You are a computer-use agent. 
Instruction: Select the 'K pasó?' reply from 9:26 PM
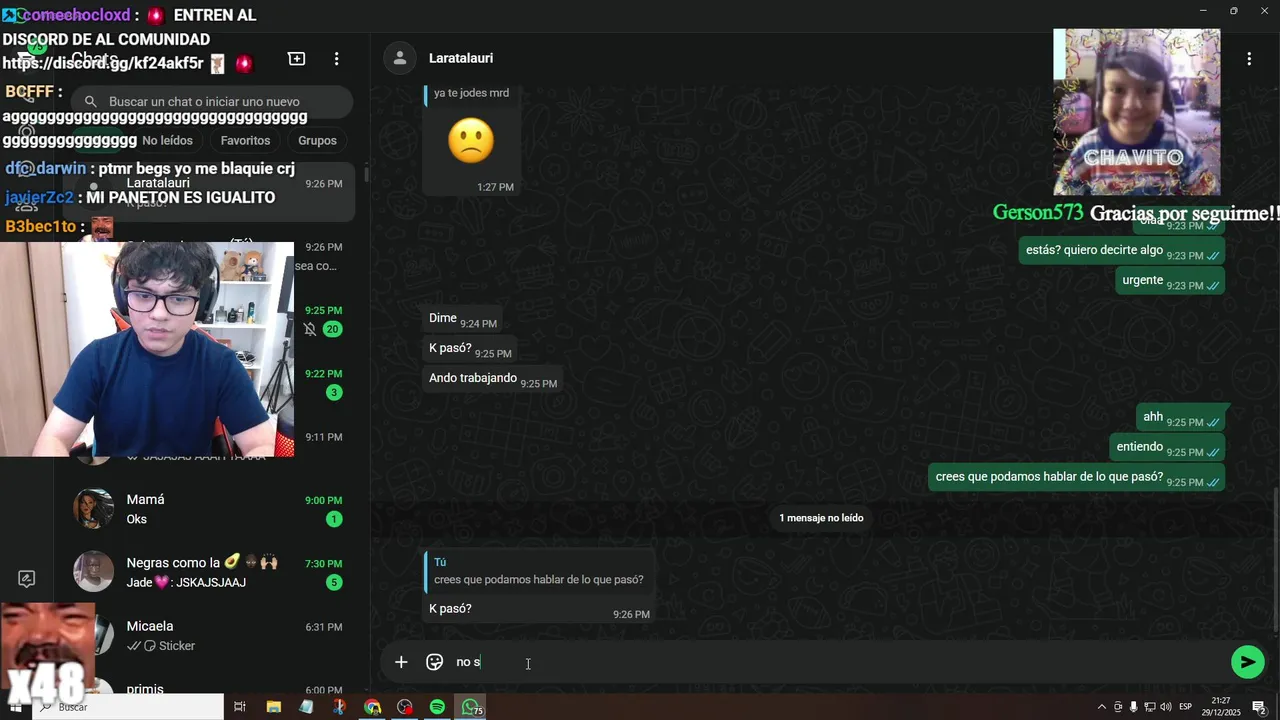tap(540, 609)
